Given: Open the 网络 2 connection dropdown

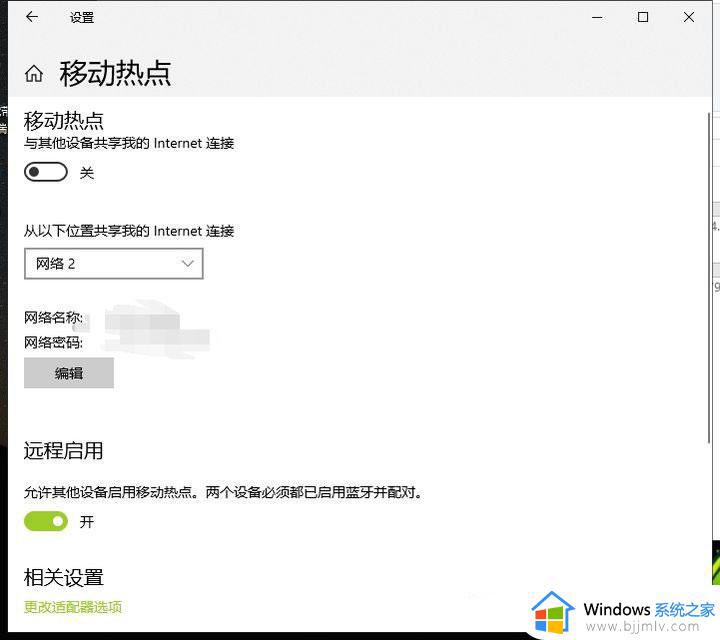Looking at the screenshot, I should click(113, 264).
